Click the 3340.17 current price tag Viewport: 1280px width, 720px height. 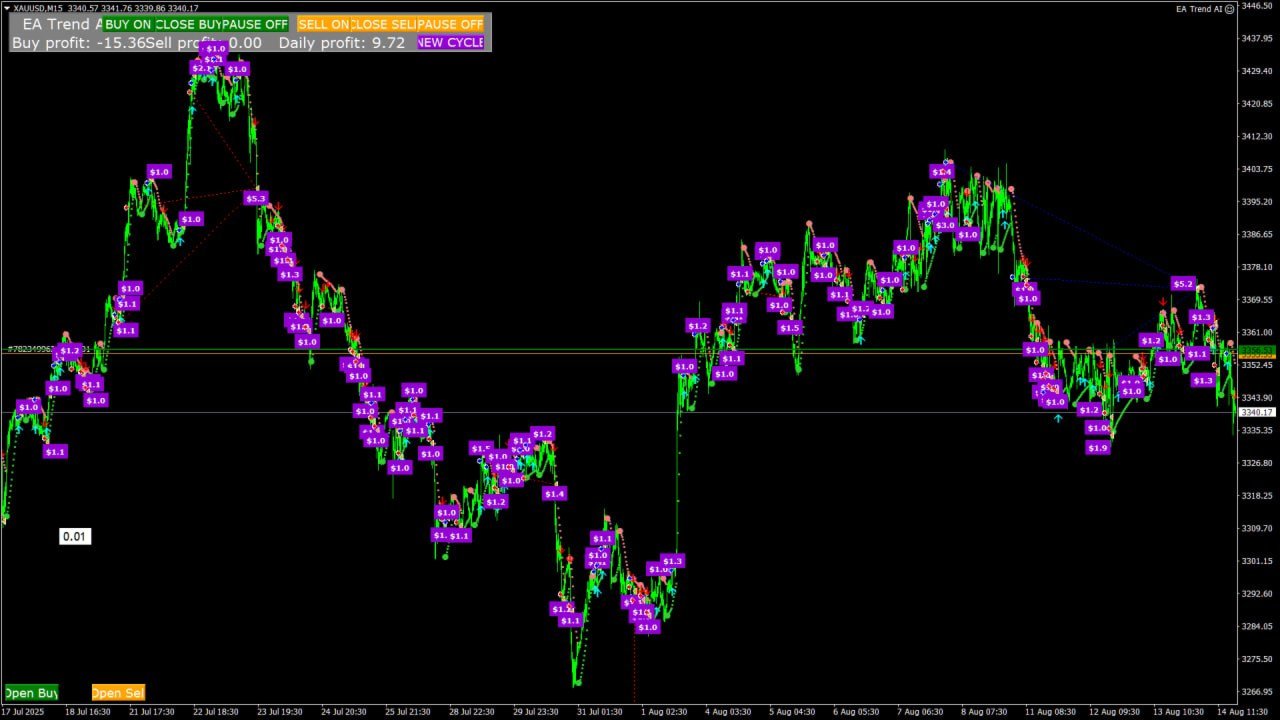(x=1257, y=412)
